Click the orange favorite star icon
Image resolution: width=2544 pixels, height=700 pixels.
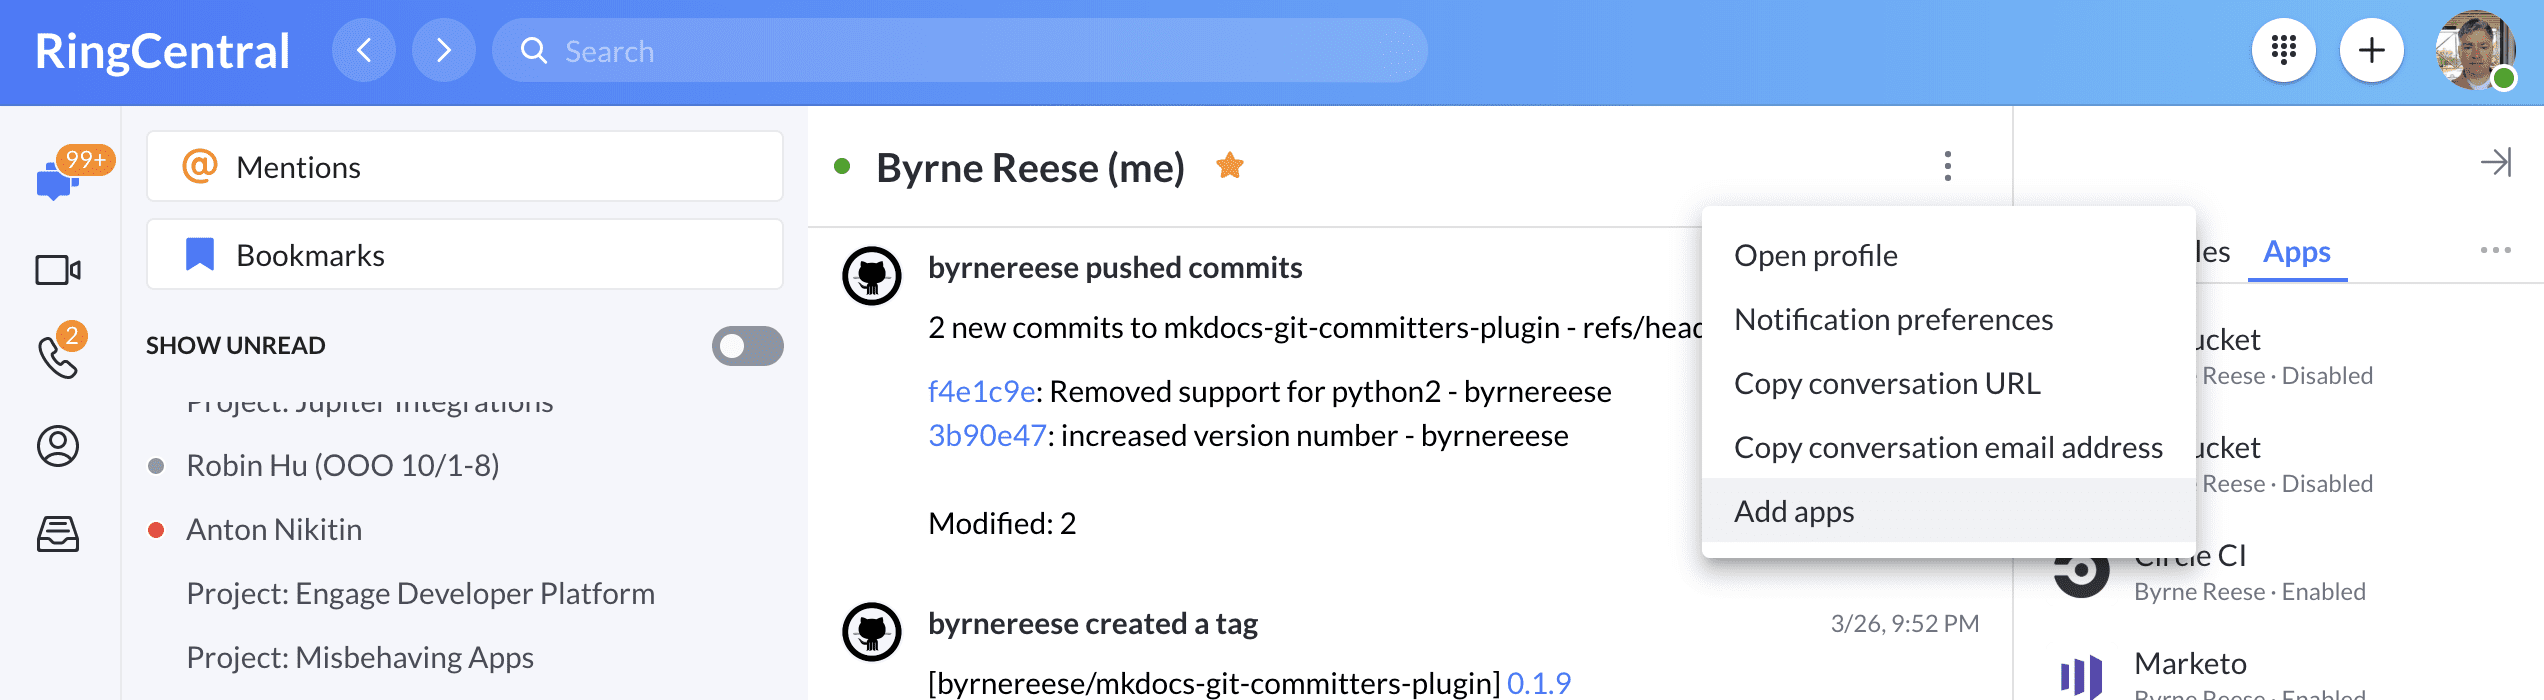(1229, 166)
